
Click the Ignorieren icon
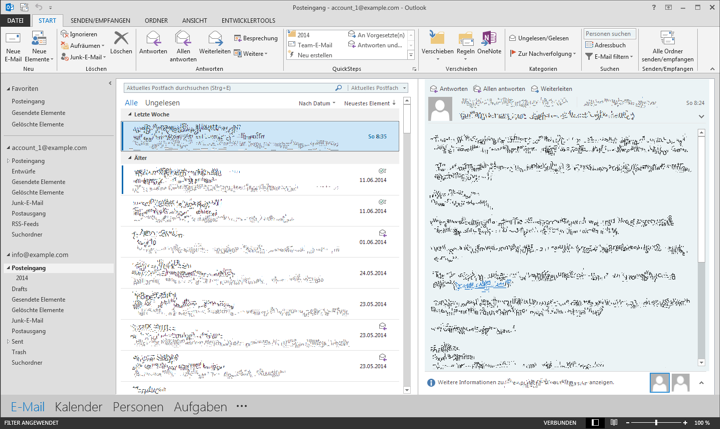coord(65,34)
